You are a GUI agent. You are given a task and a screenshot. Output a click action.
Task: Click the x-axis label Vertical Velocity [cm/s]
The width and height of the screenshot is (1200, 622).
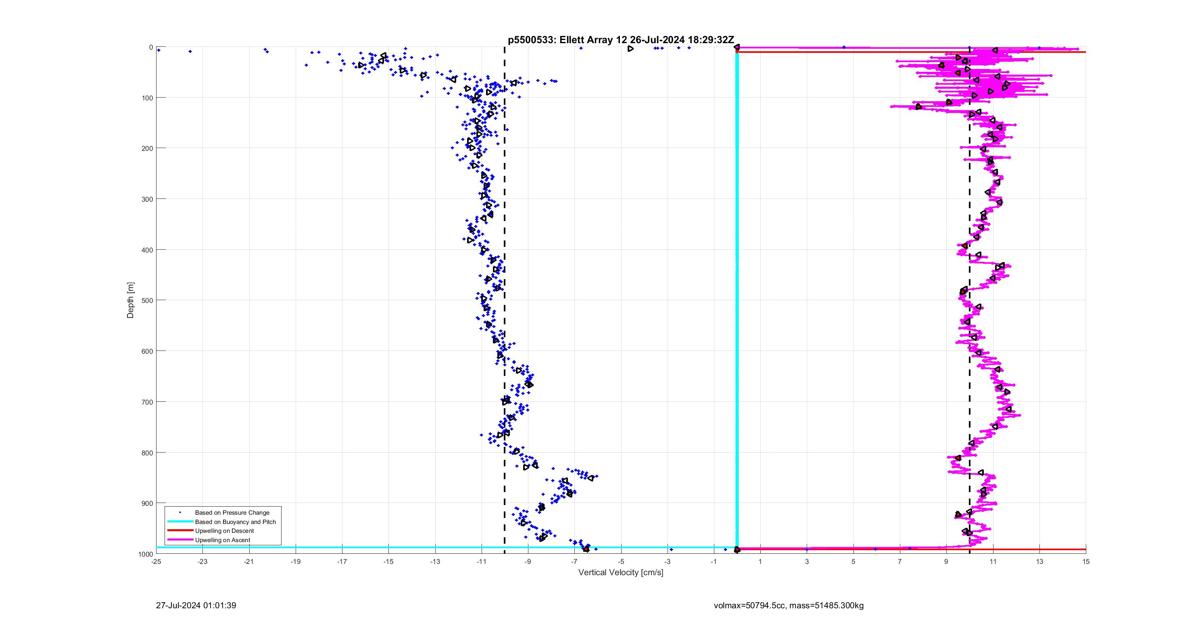click(621, 572)
